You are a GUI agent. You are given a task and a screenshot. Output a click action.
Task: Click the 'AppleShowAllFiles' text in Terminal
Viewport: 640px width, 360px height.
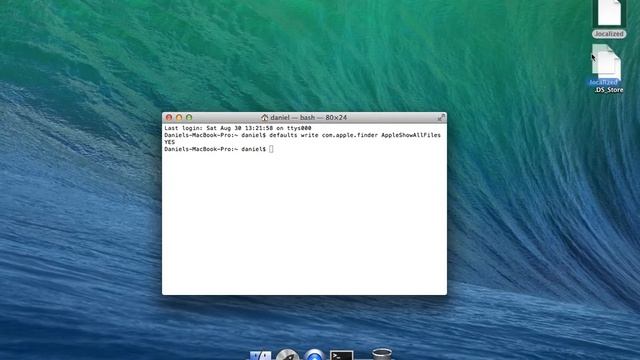click(411, 135)
